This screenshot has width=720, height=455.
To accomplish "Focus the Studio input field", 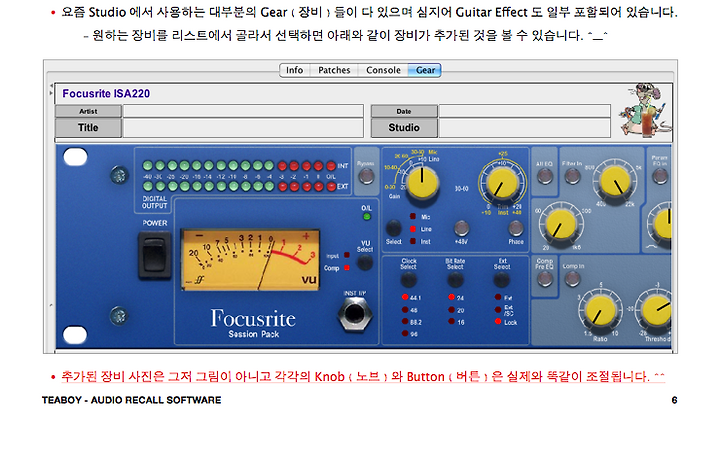I will (x=524, y=128).
